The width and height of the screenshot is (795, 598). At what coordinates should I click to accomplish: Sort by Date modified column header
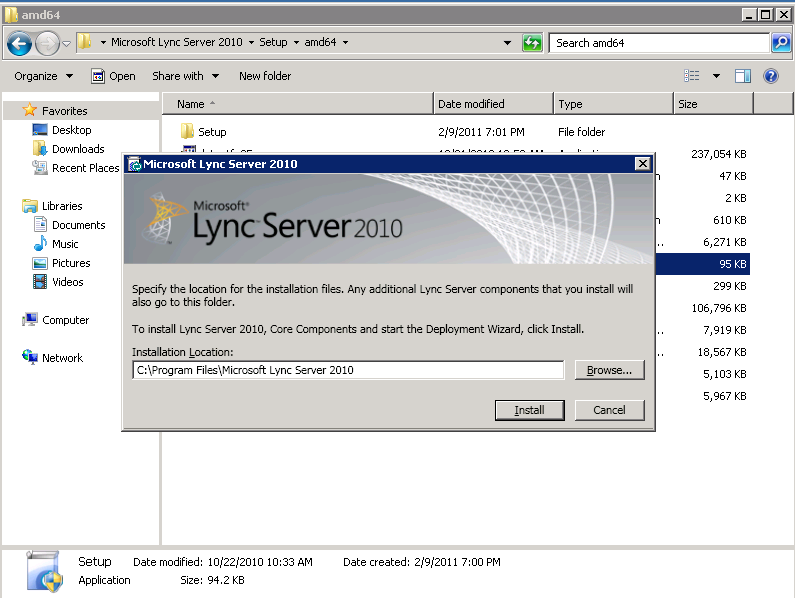pyautogui.click(x=493, y=104)
